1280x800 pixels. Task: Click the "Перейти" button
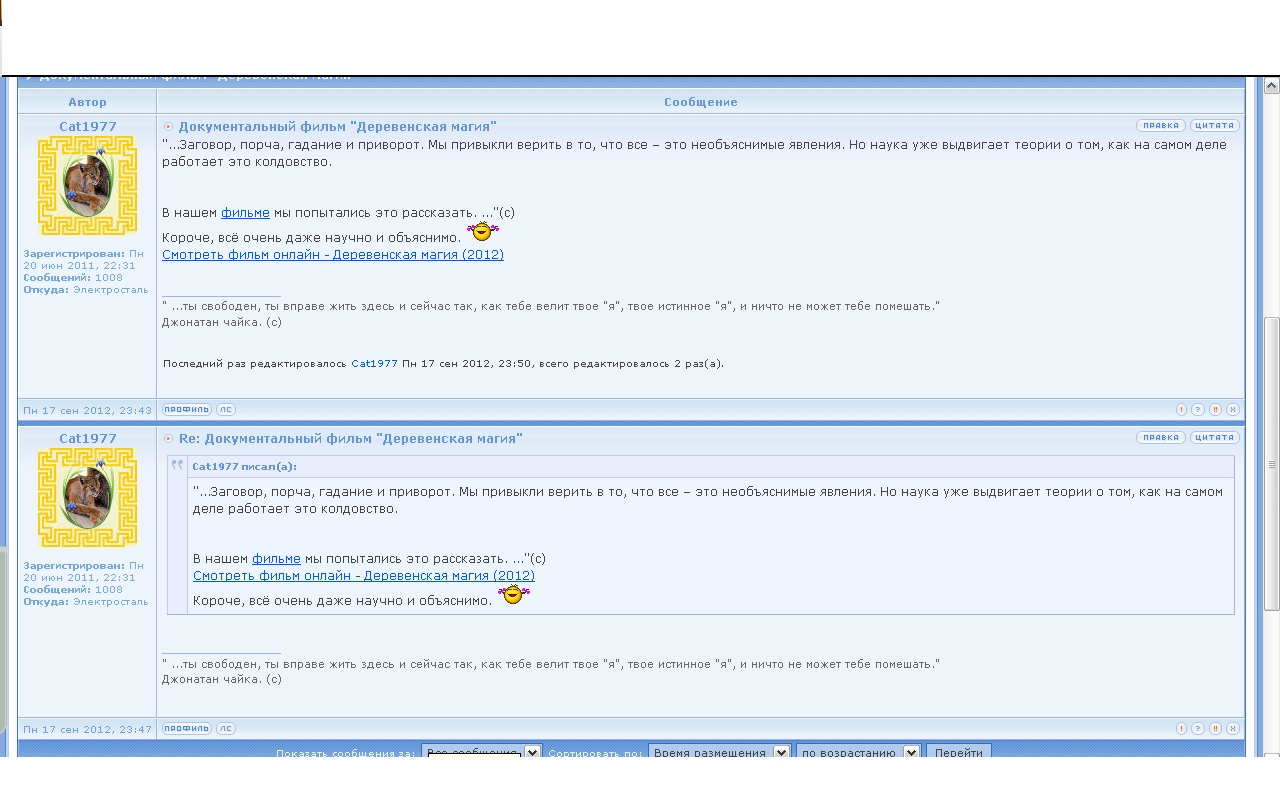pyautogui.click(x=959, y=753)
